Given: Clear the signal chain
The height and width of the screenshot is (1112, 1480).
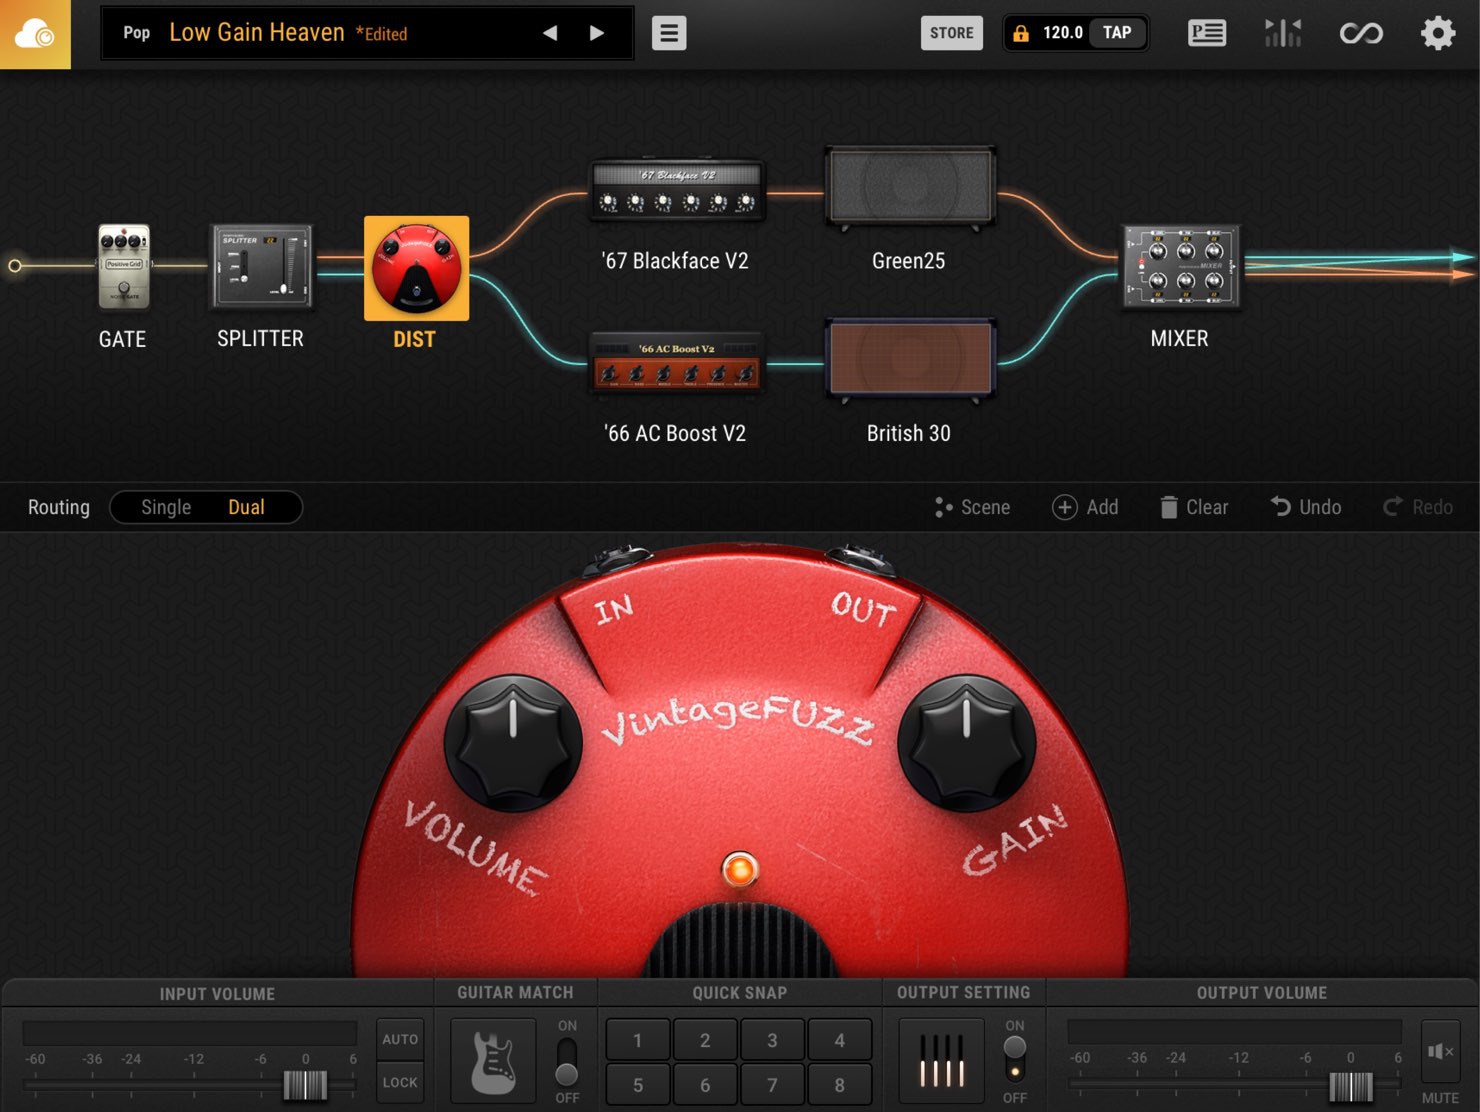Looking at the screenshot, I should coord(1194,507).
